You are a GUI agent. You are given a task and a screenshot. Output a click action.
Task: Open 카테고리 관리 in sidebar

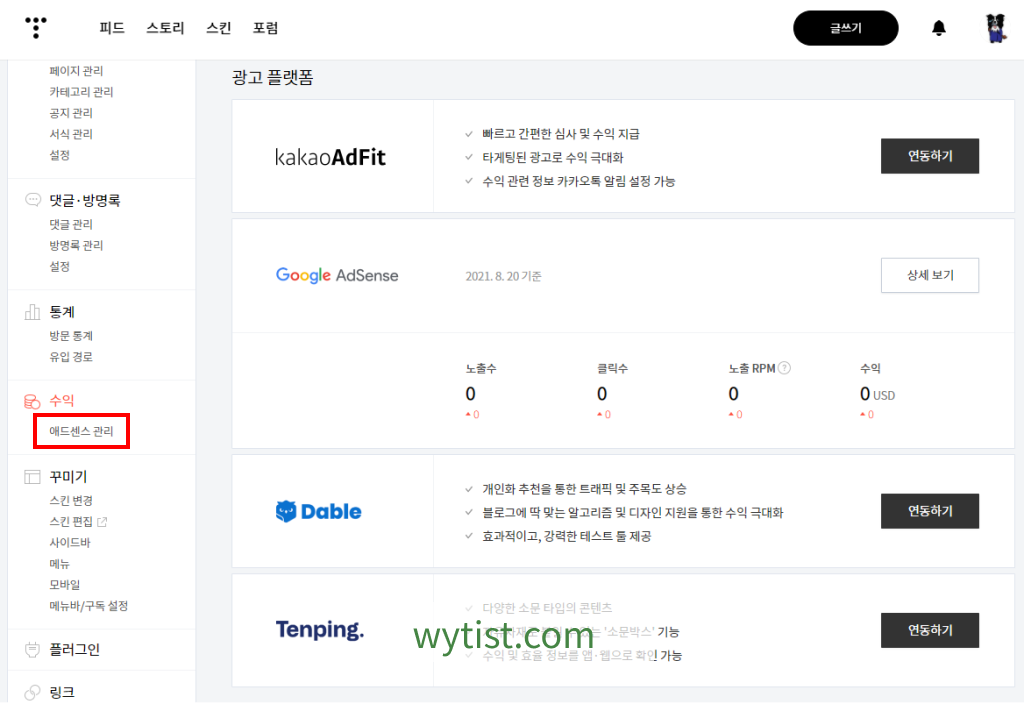point(82,91)
